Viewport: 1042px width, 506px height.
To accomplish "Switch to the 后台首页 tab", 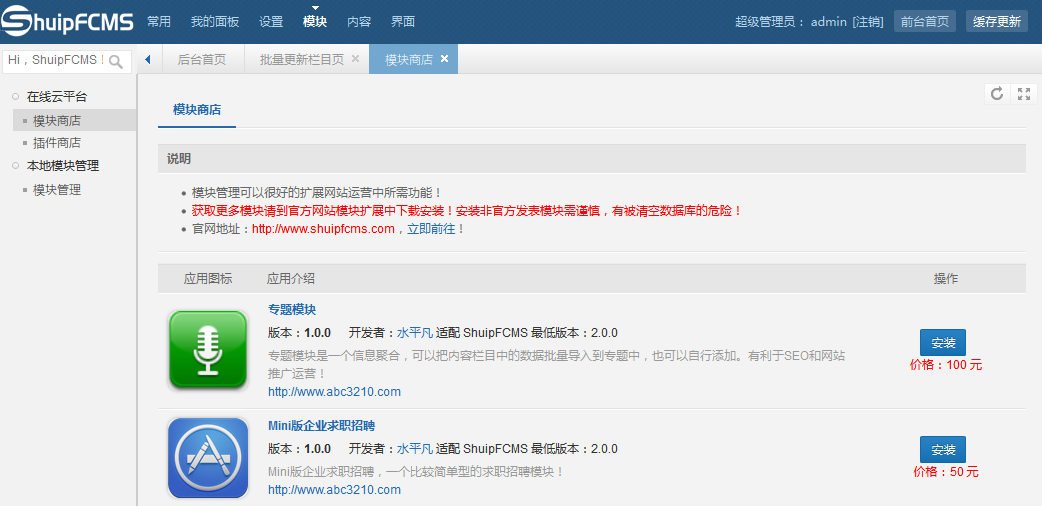I will 202,60.
